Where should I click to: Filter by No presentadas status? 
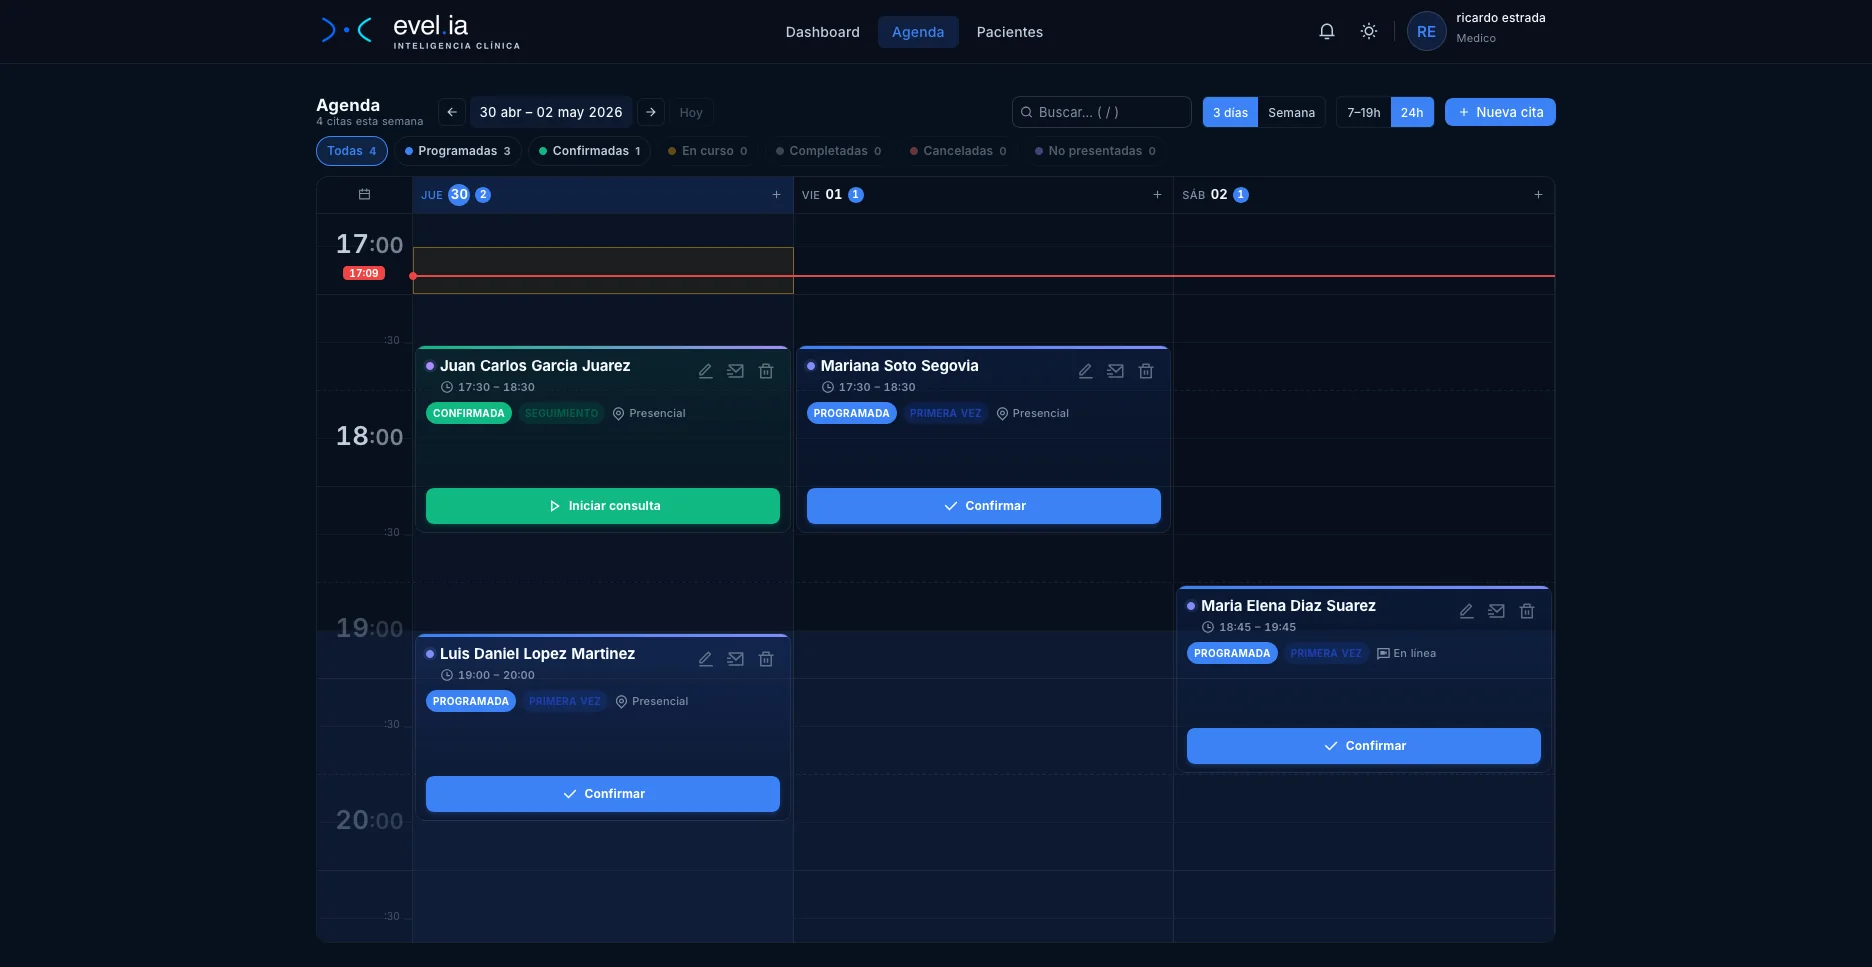click(1095, 151)
